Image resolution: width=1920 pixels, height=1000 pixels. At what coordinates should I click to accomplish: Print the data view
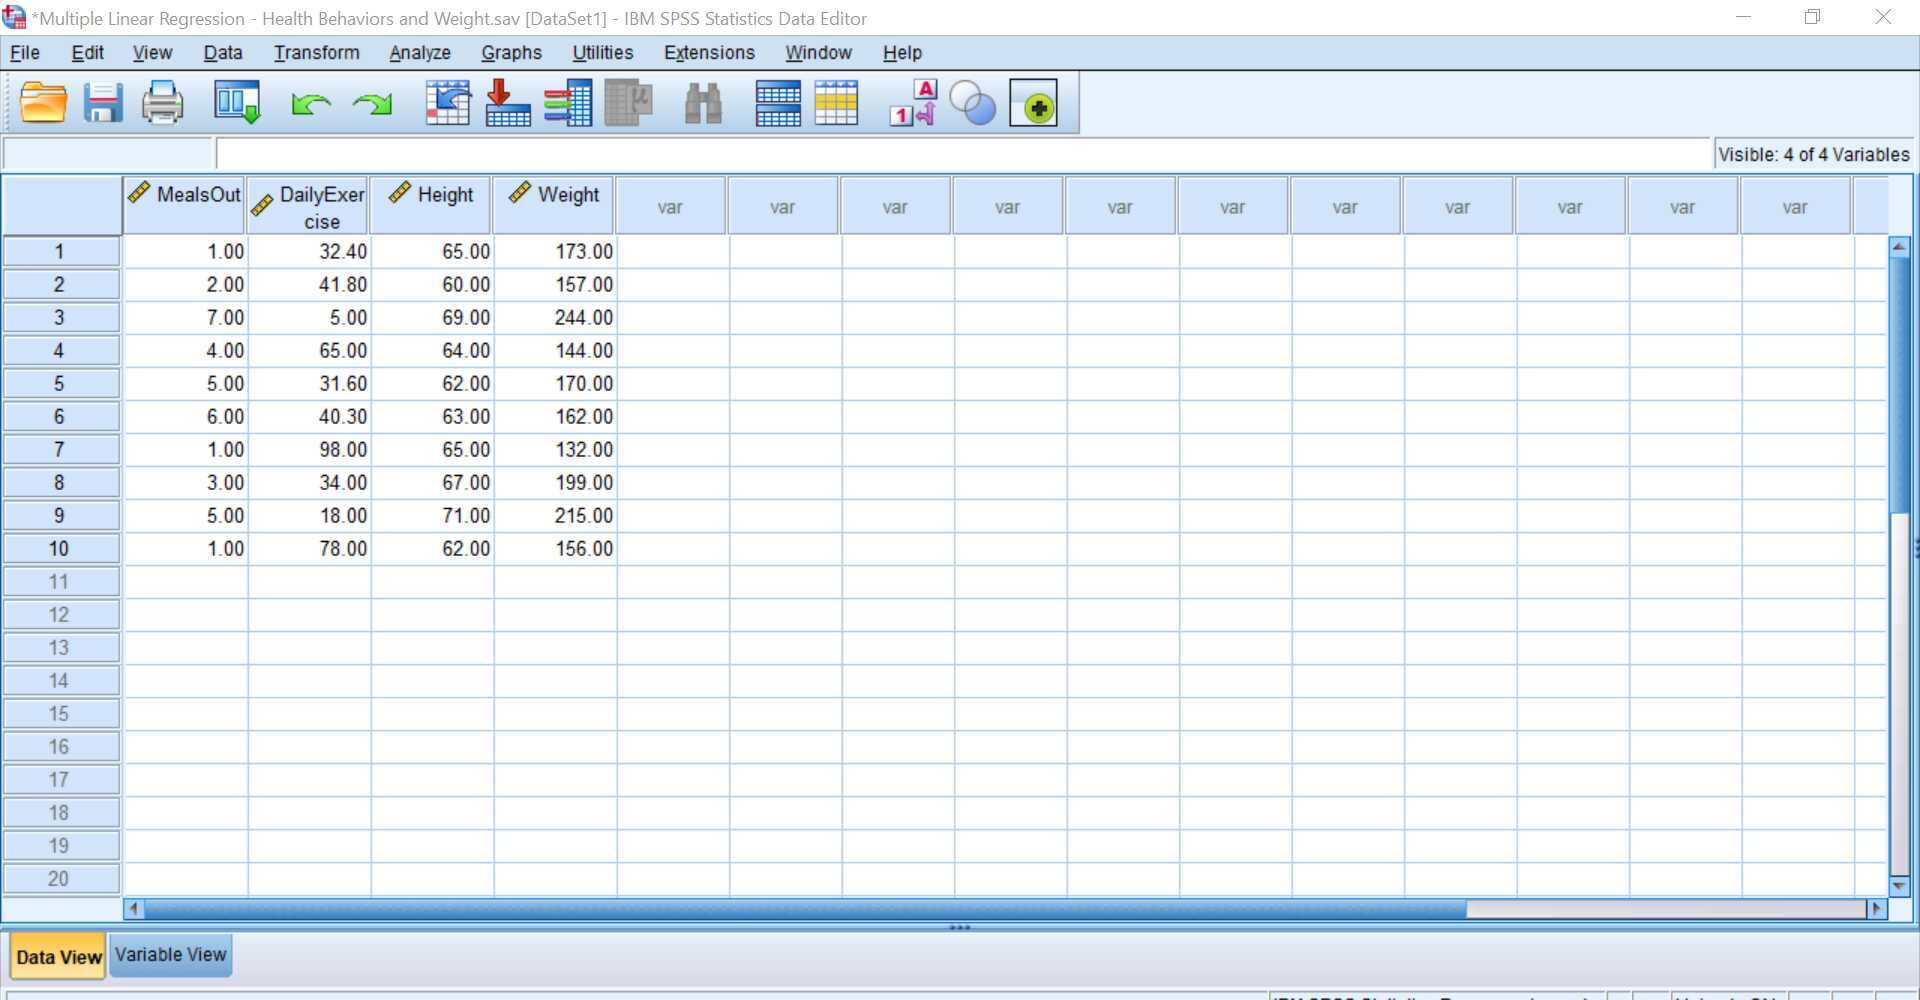161,102
